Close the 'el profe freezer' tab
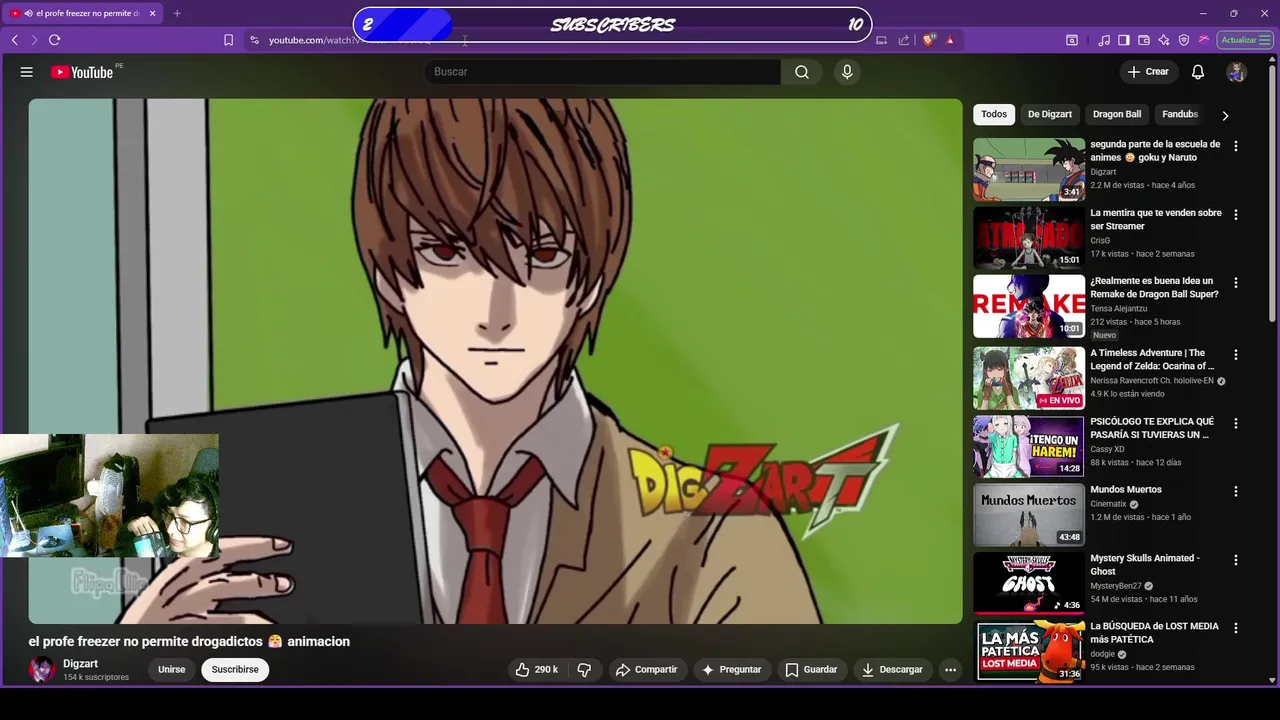Screen dimensions: 1280x720 coord(150,13)
